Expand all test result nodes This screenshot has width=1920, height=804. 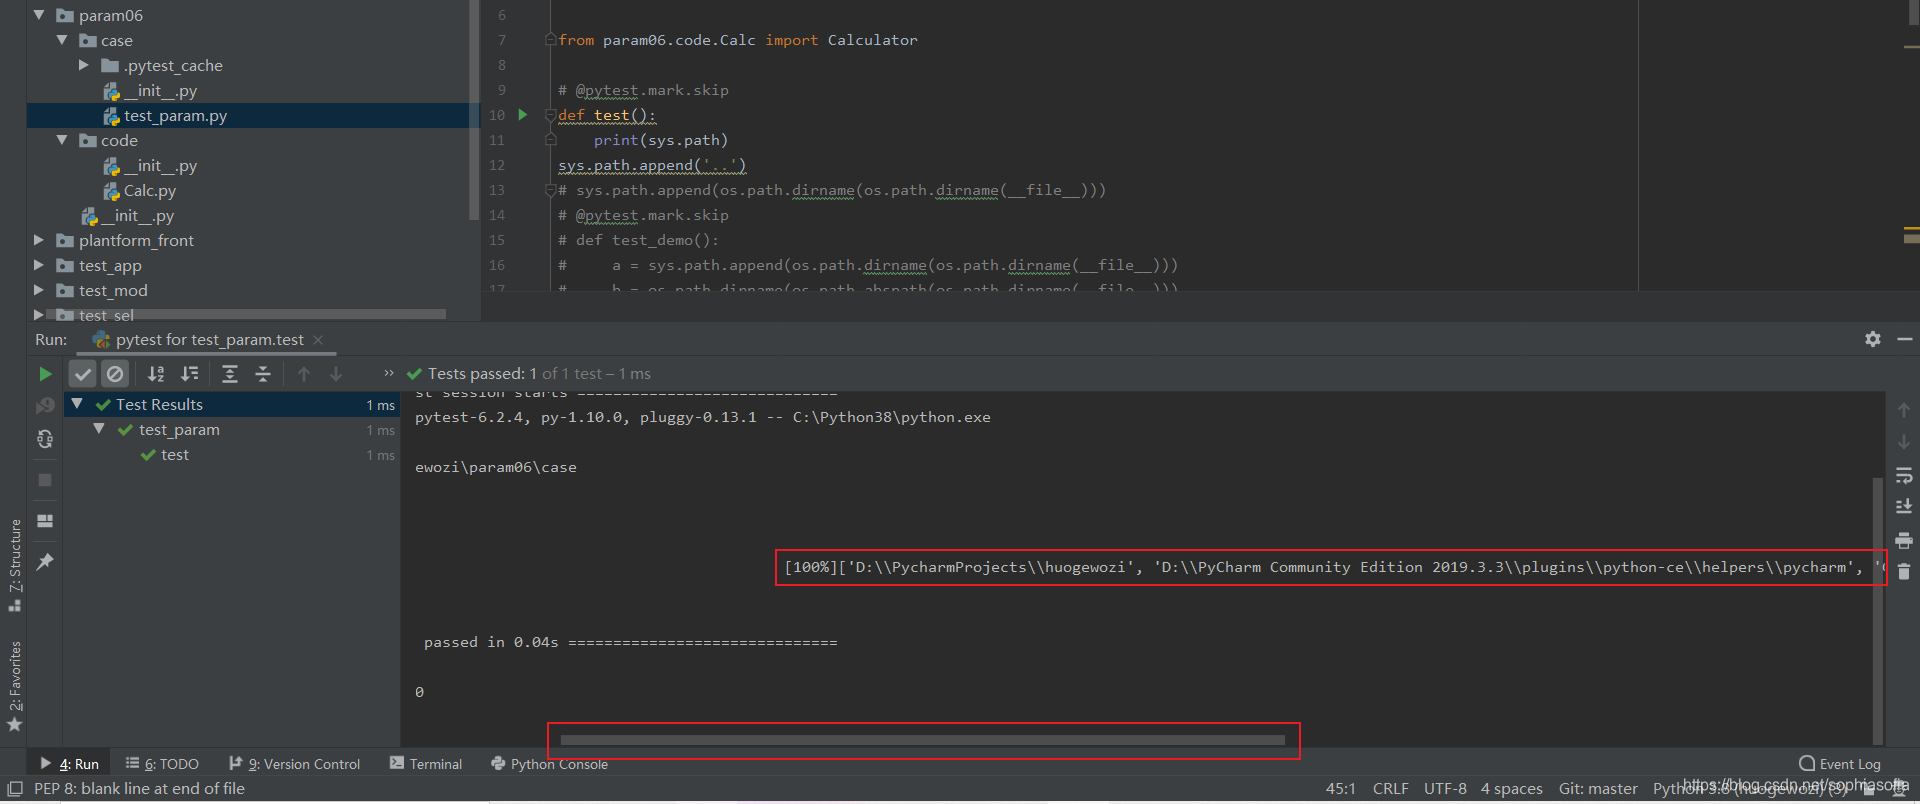[230, 374]
